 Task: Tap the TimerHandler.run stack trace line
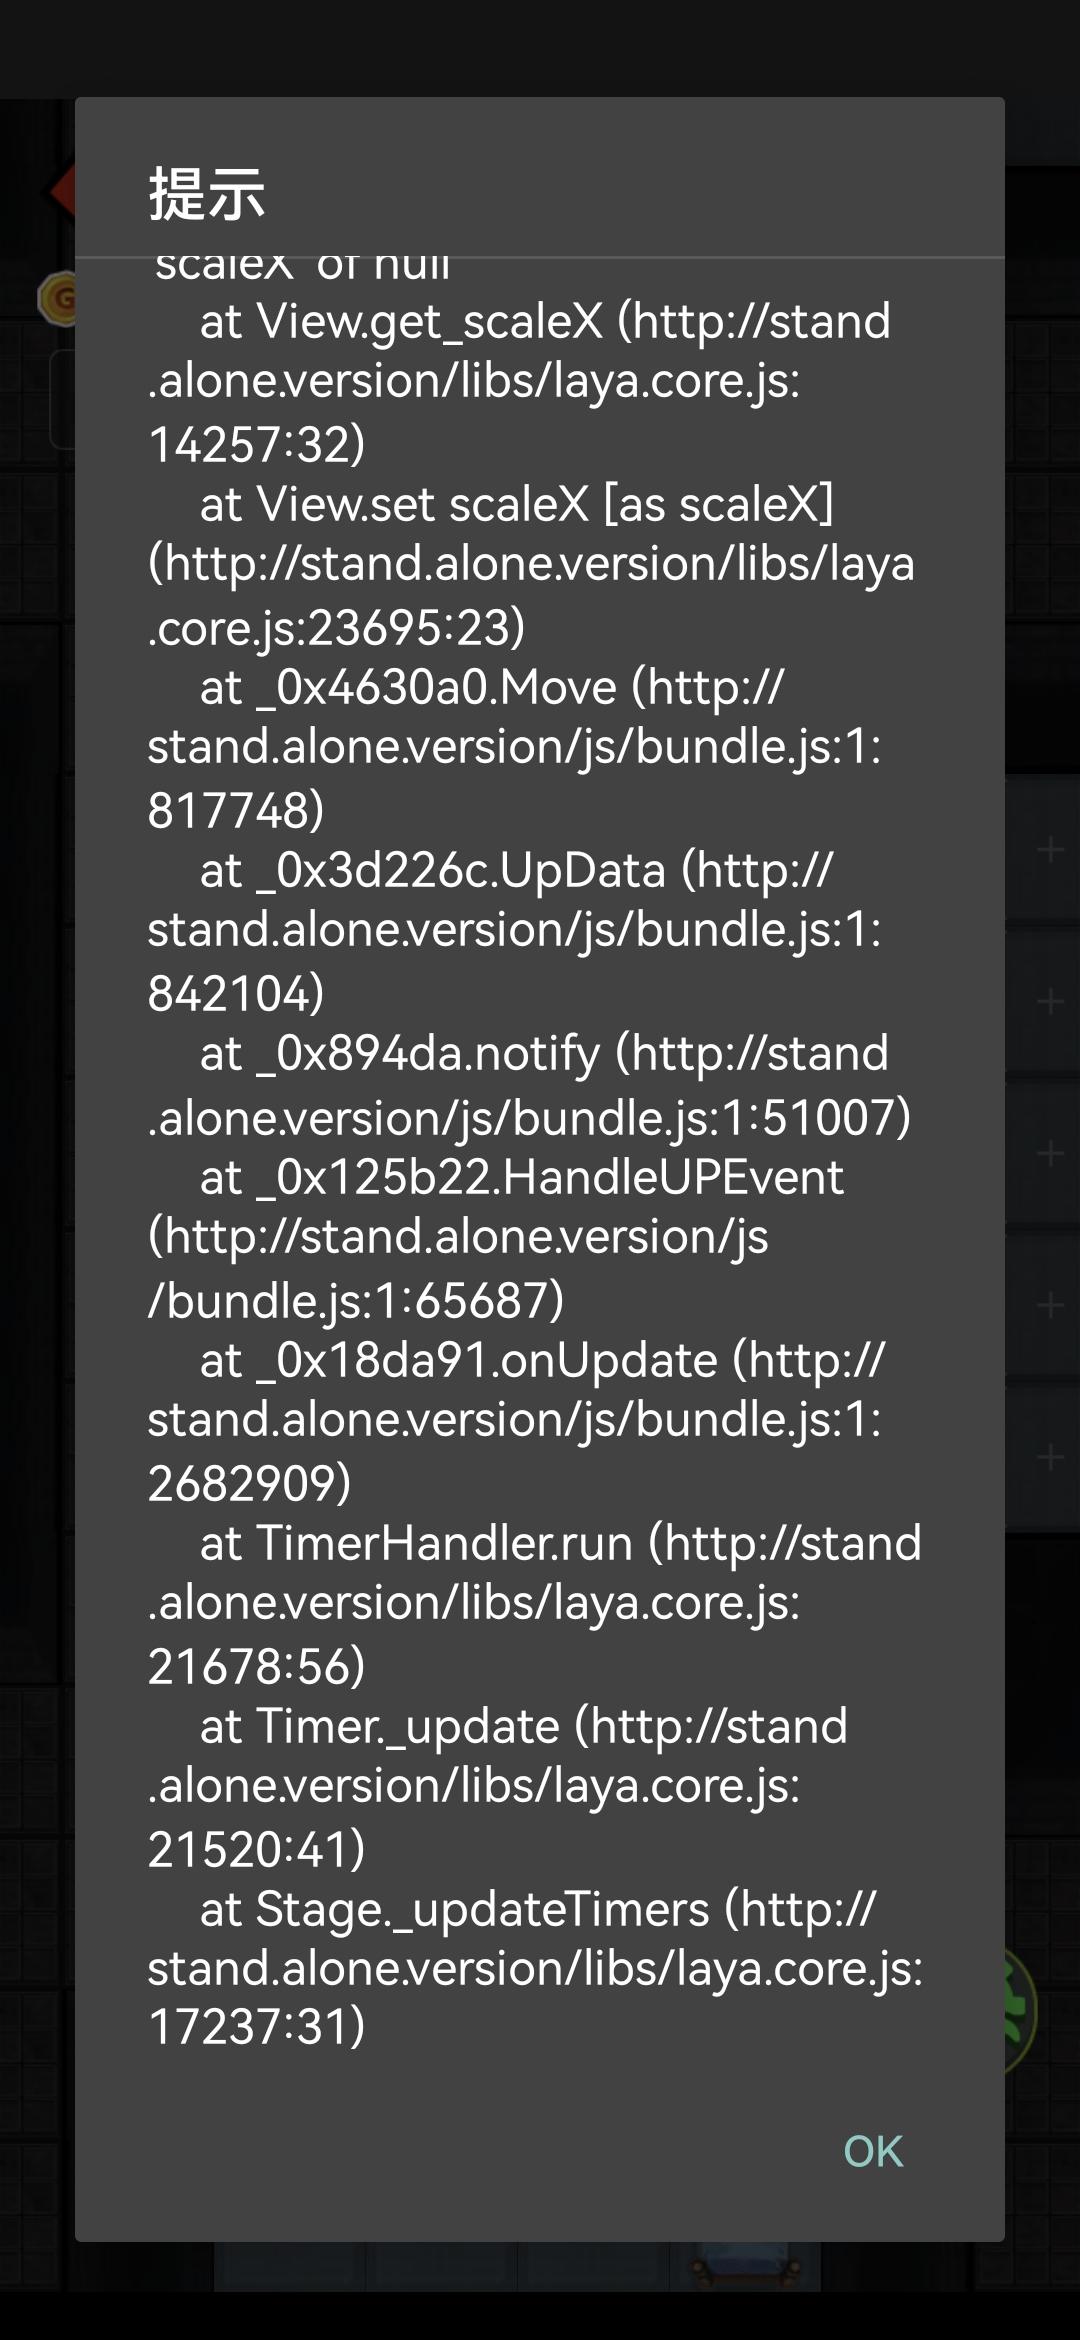click(535, 1604)
